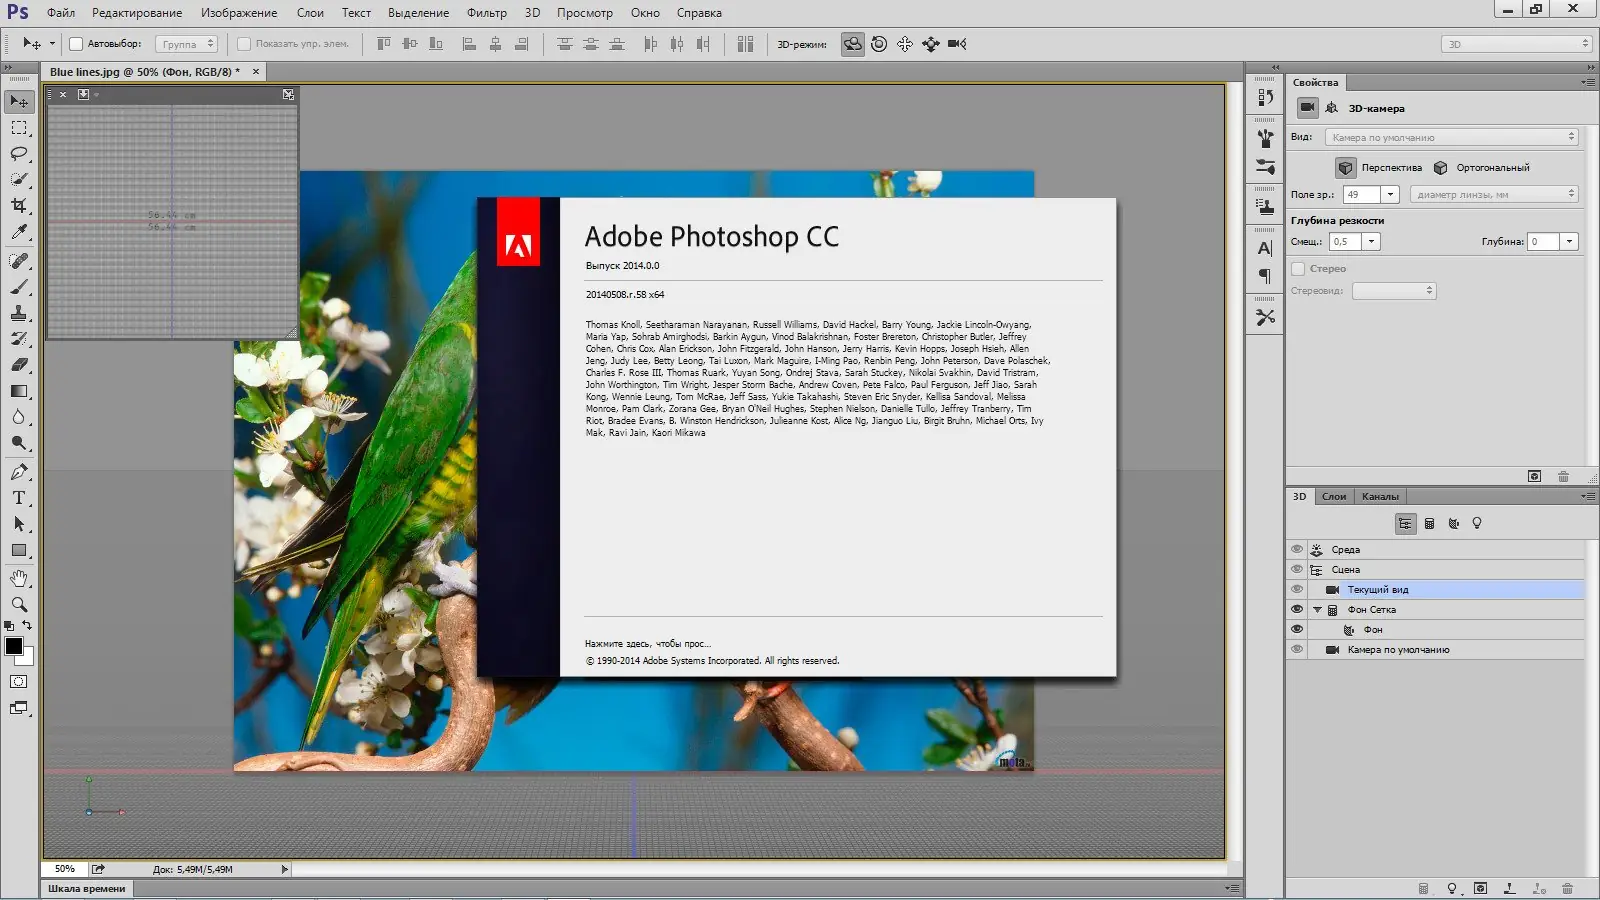The height and width of the screenshot is (900, 1600).
Task: Open the Глубина value arrow
Action: (1570, 241)
